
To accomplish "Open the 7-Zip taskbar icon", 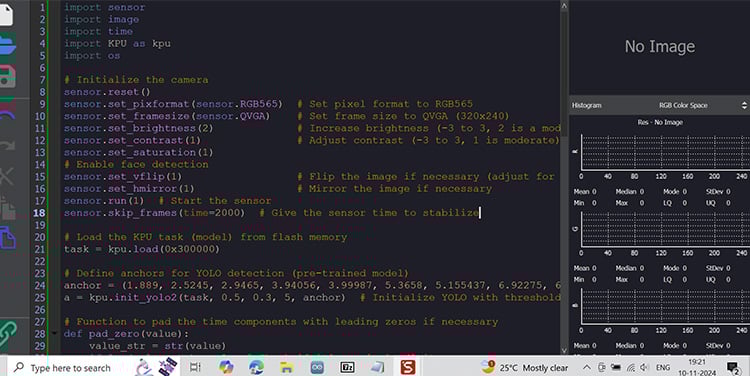I will click(347, 367).
